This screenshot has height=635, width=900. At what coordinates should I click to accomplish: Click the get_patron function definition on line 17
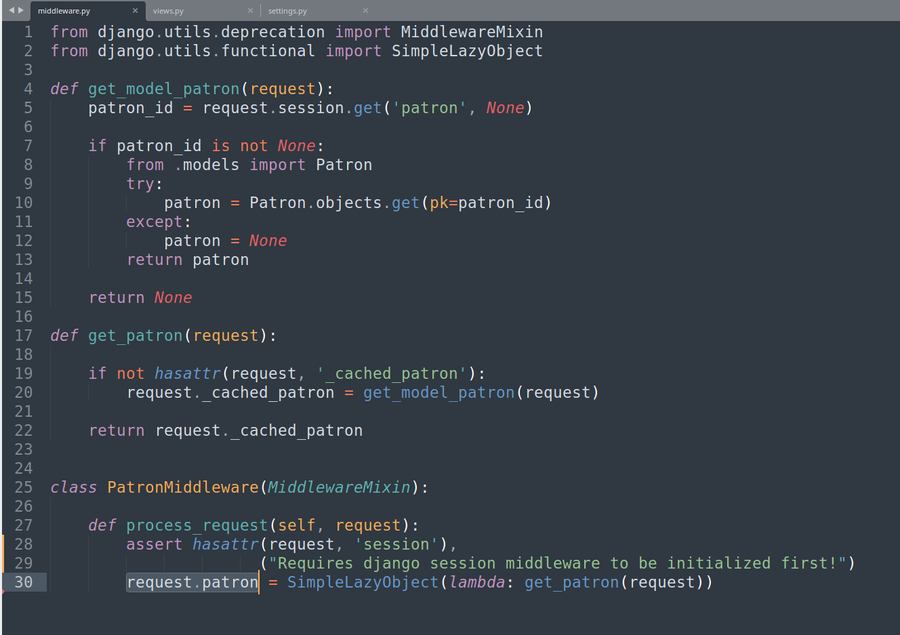click(x=135, y=335)
